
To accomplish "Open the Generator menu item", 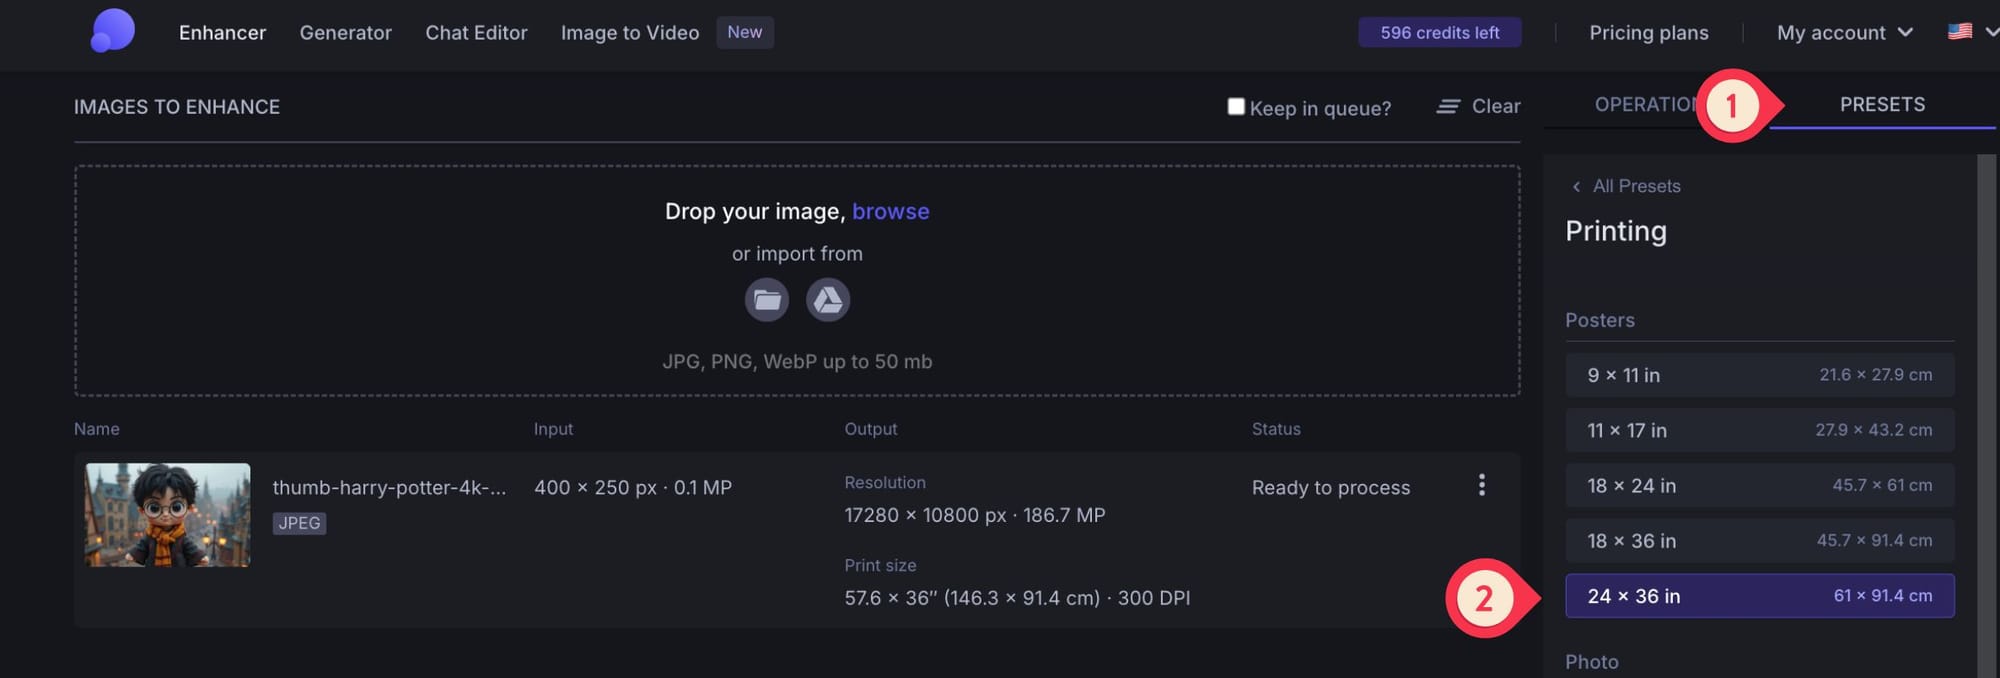I will [345, 33].
